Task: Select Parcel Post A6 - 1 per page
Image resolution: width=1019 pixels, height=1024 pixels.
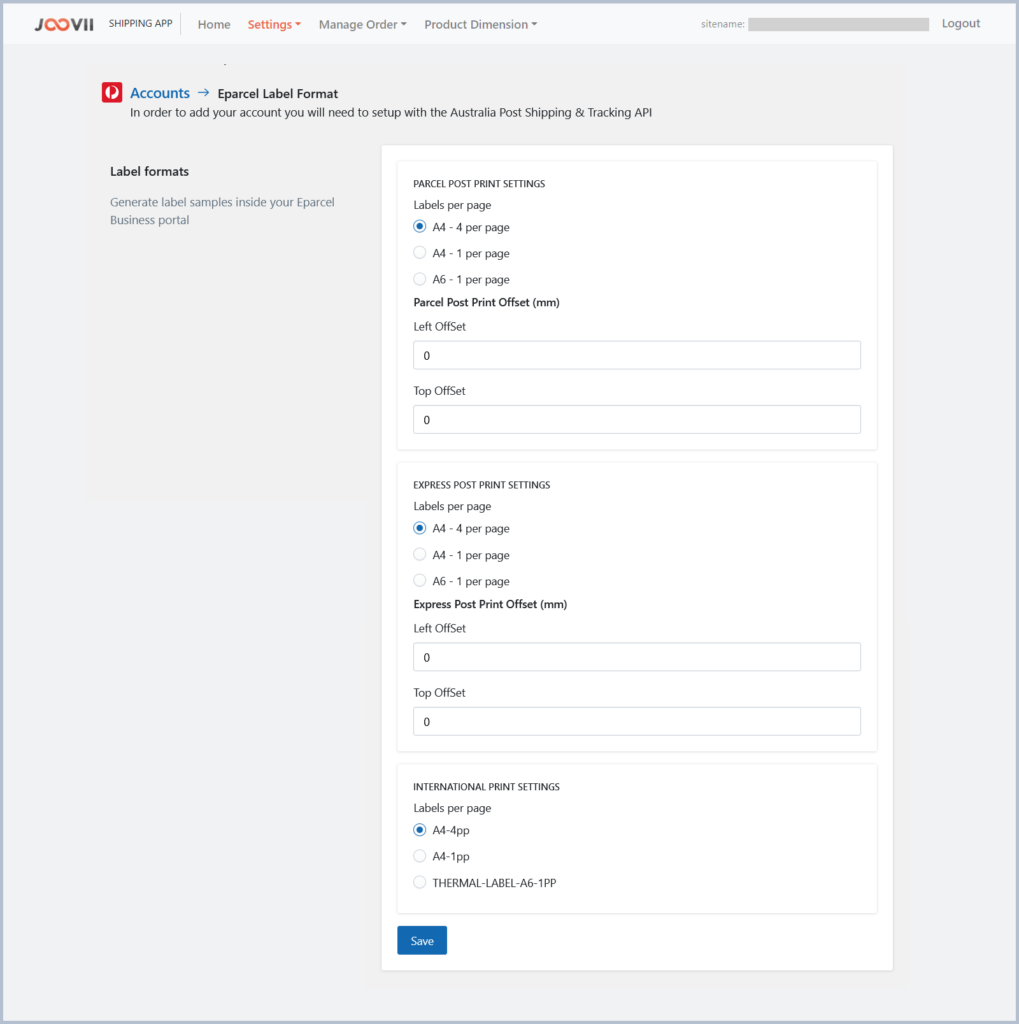Action: (x=420, y=279)
